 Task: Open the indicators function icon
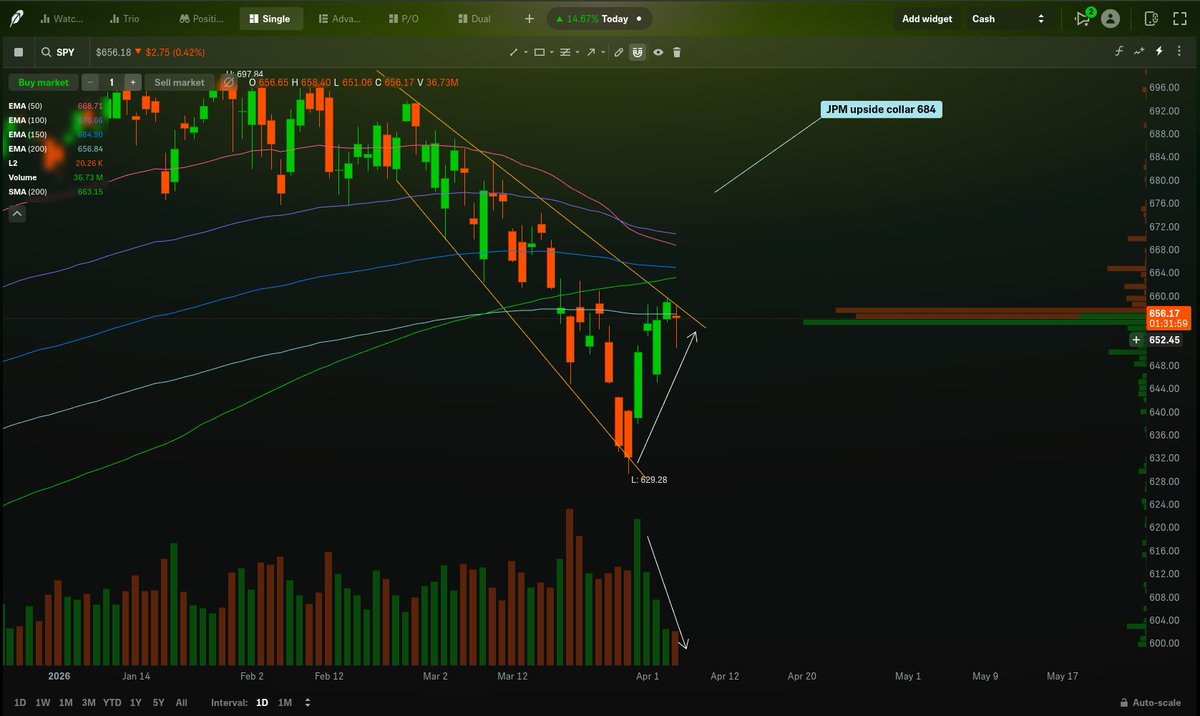(x=1121, y=51)
